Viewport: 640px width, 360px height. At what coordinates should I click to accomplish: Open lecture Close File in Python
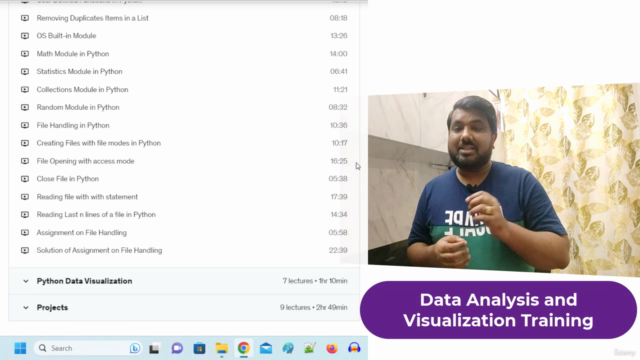(x=68, y=179)
